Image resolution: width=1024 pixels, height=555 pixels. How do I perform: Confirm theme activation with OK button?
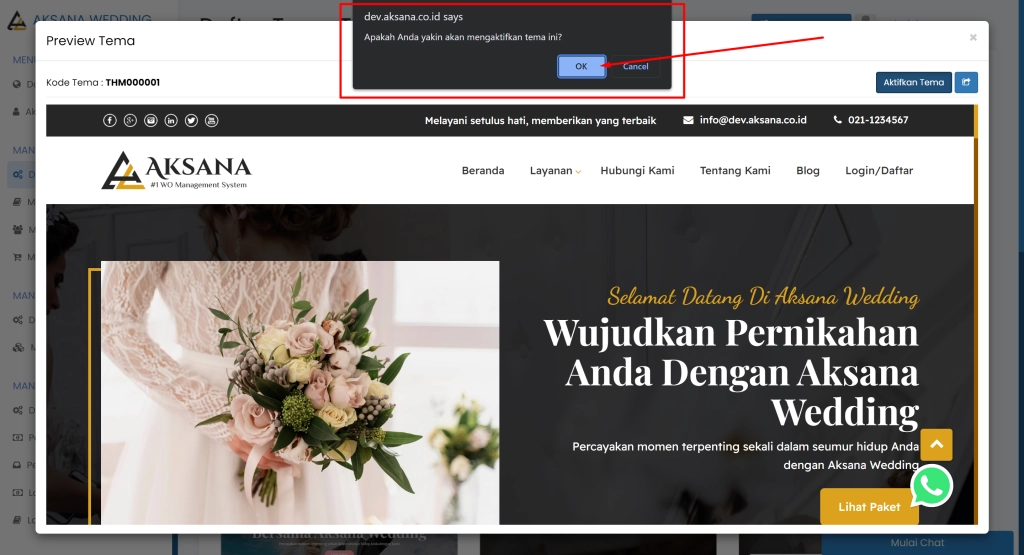[x=581, y=66]
